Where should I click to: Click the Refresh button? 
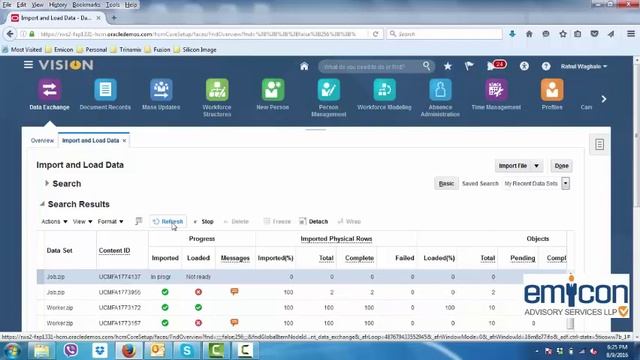(x=168, y=221)
